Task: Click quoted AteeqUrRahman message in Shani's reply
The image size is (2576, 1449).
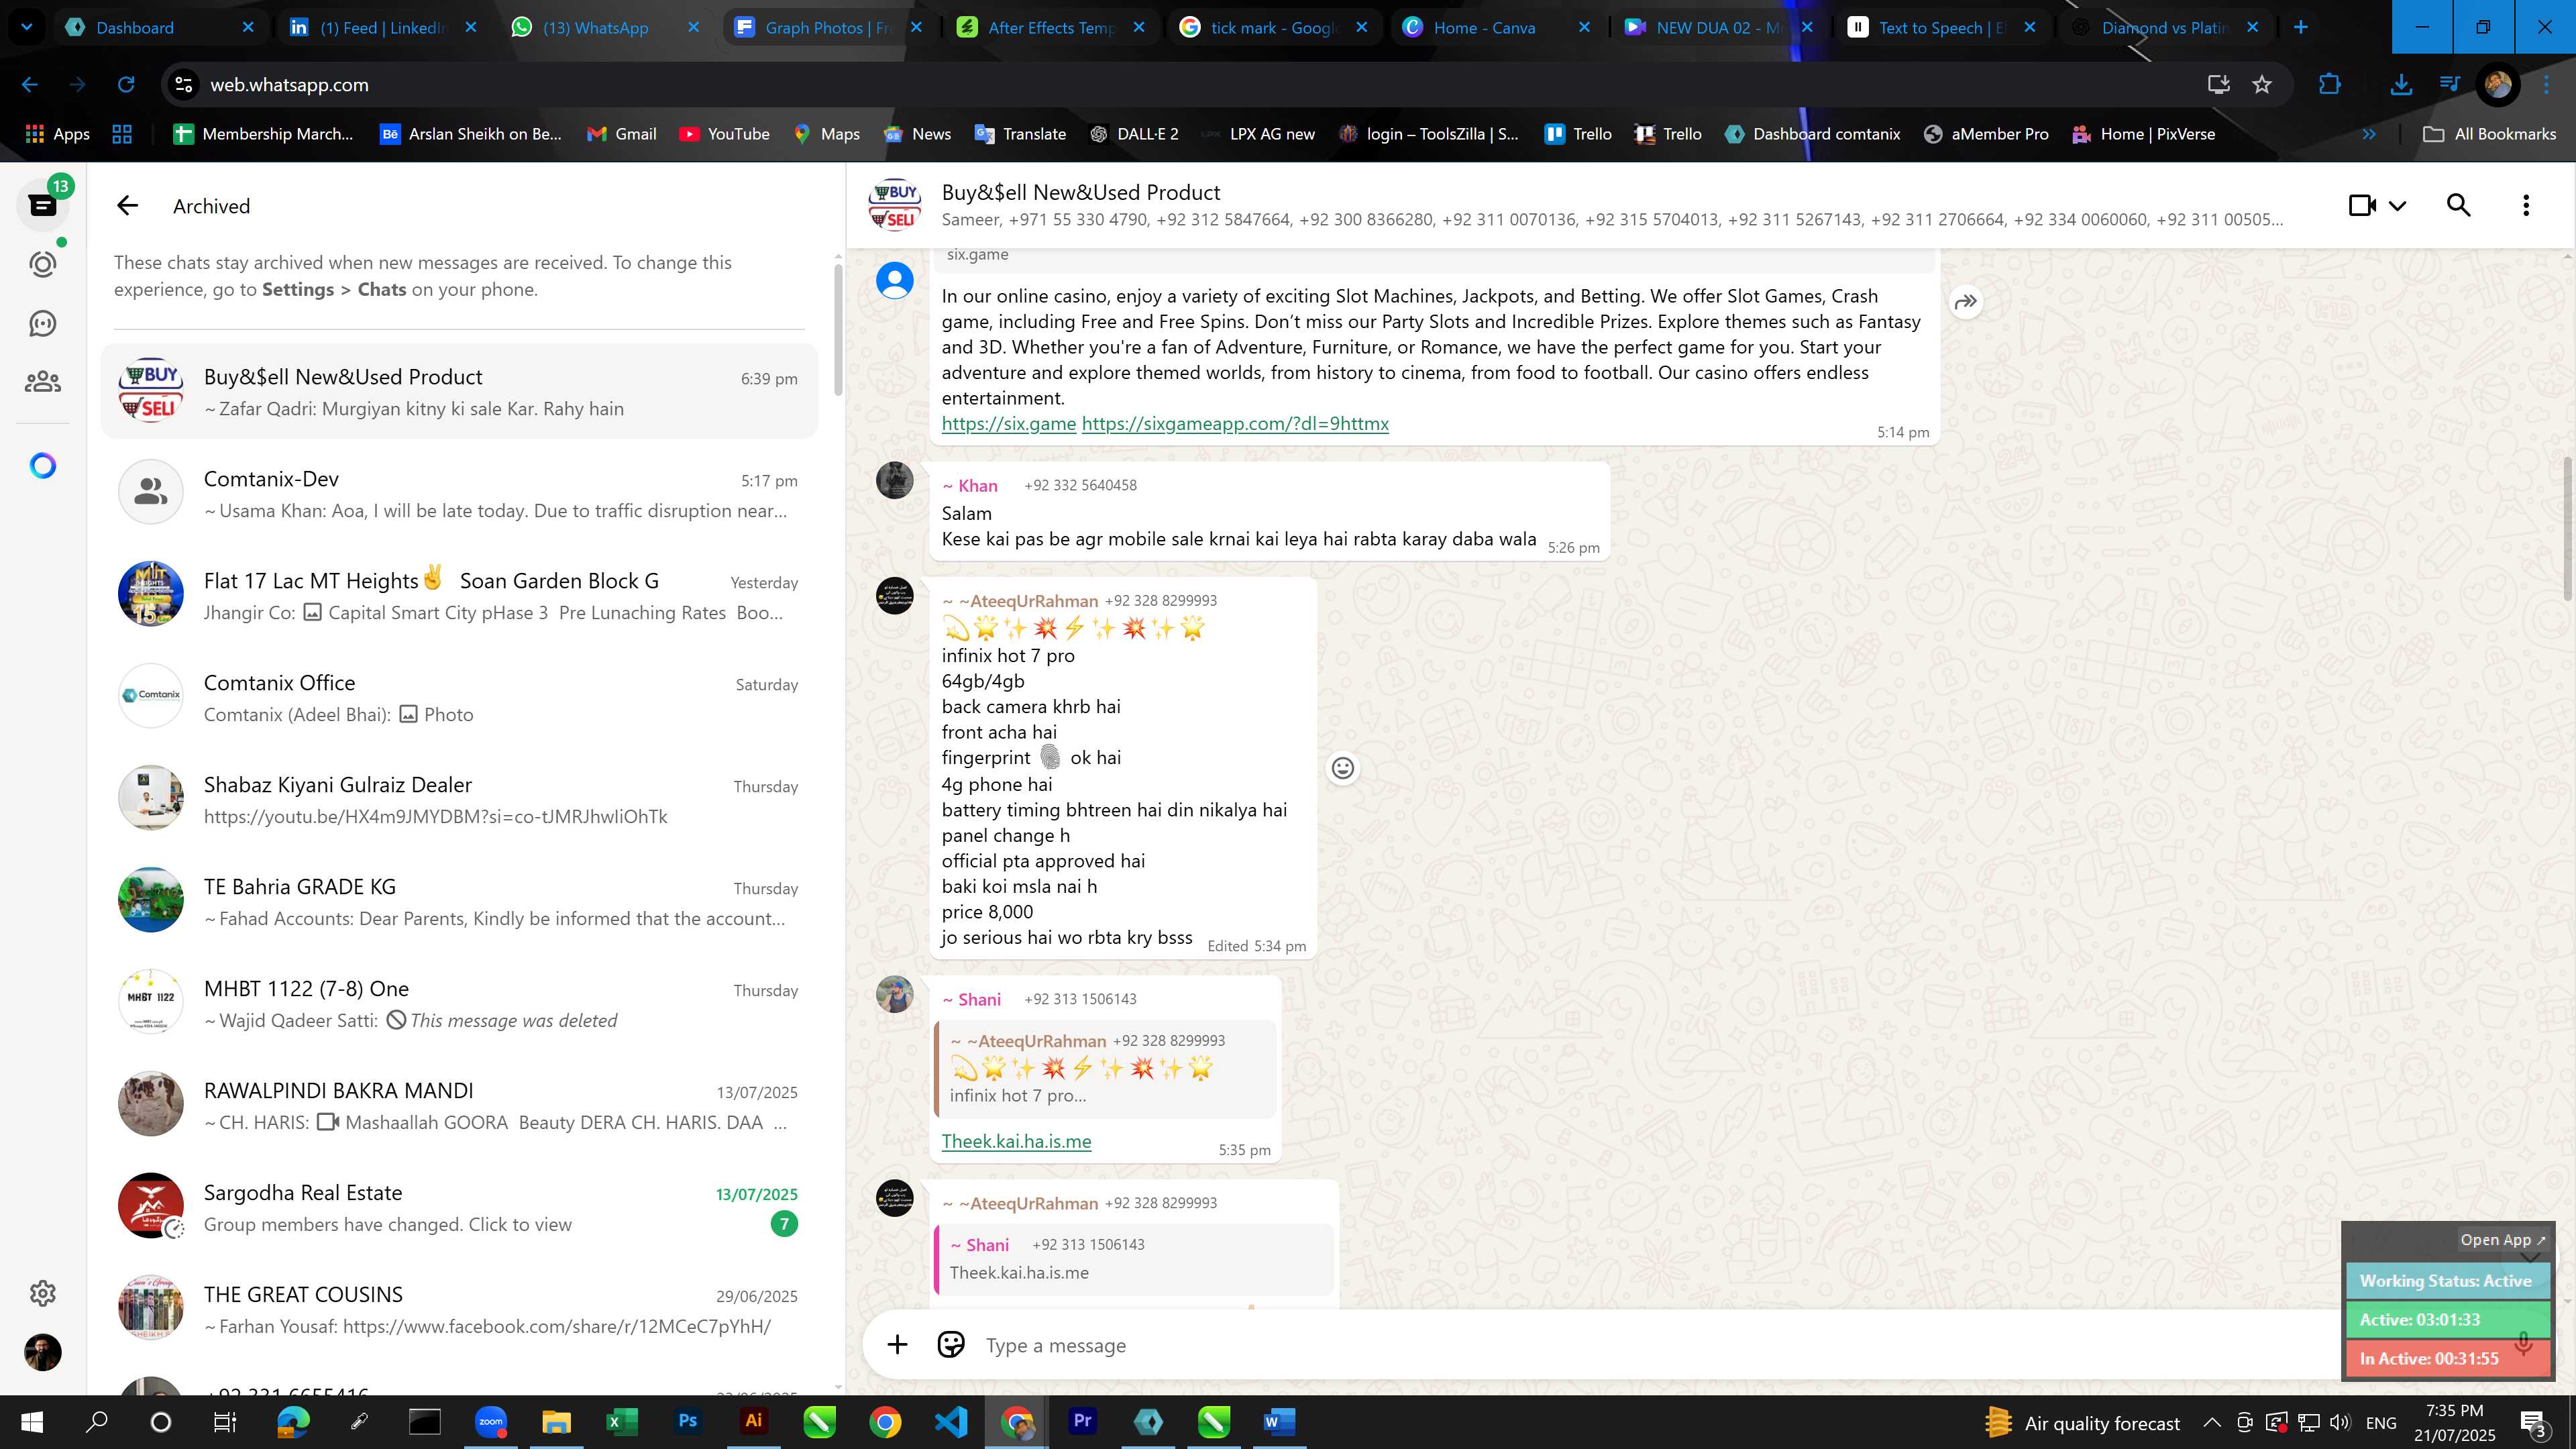Action: coord(1105,1068)
